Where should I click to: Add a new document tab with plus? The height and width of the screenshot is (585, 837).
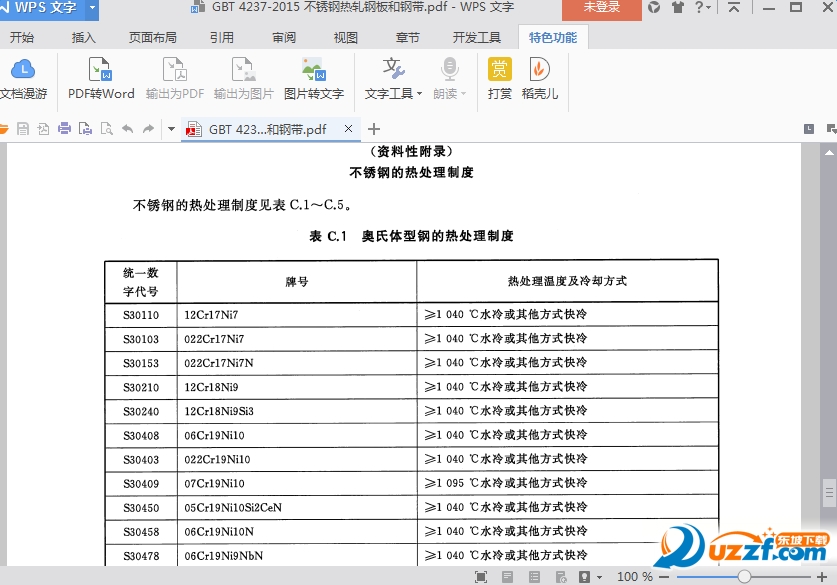click(x=374, y=129)
